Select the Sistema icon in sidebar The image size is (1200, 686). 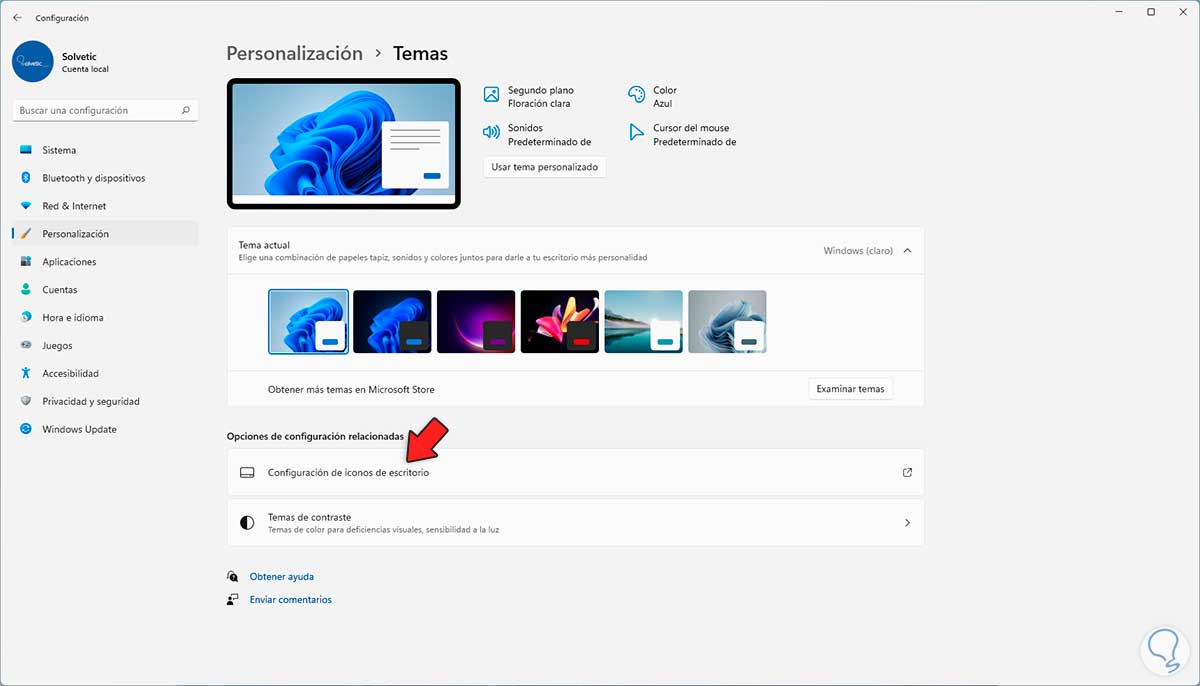(26, 150)
